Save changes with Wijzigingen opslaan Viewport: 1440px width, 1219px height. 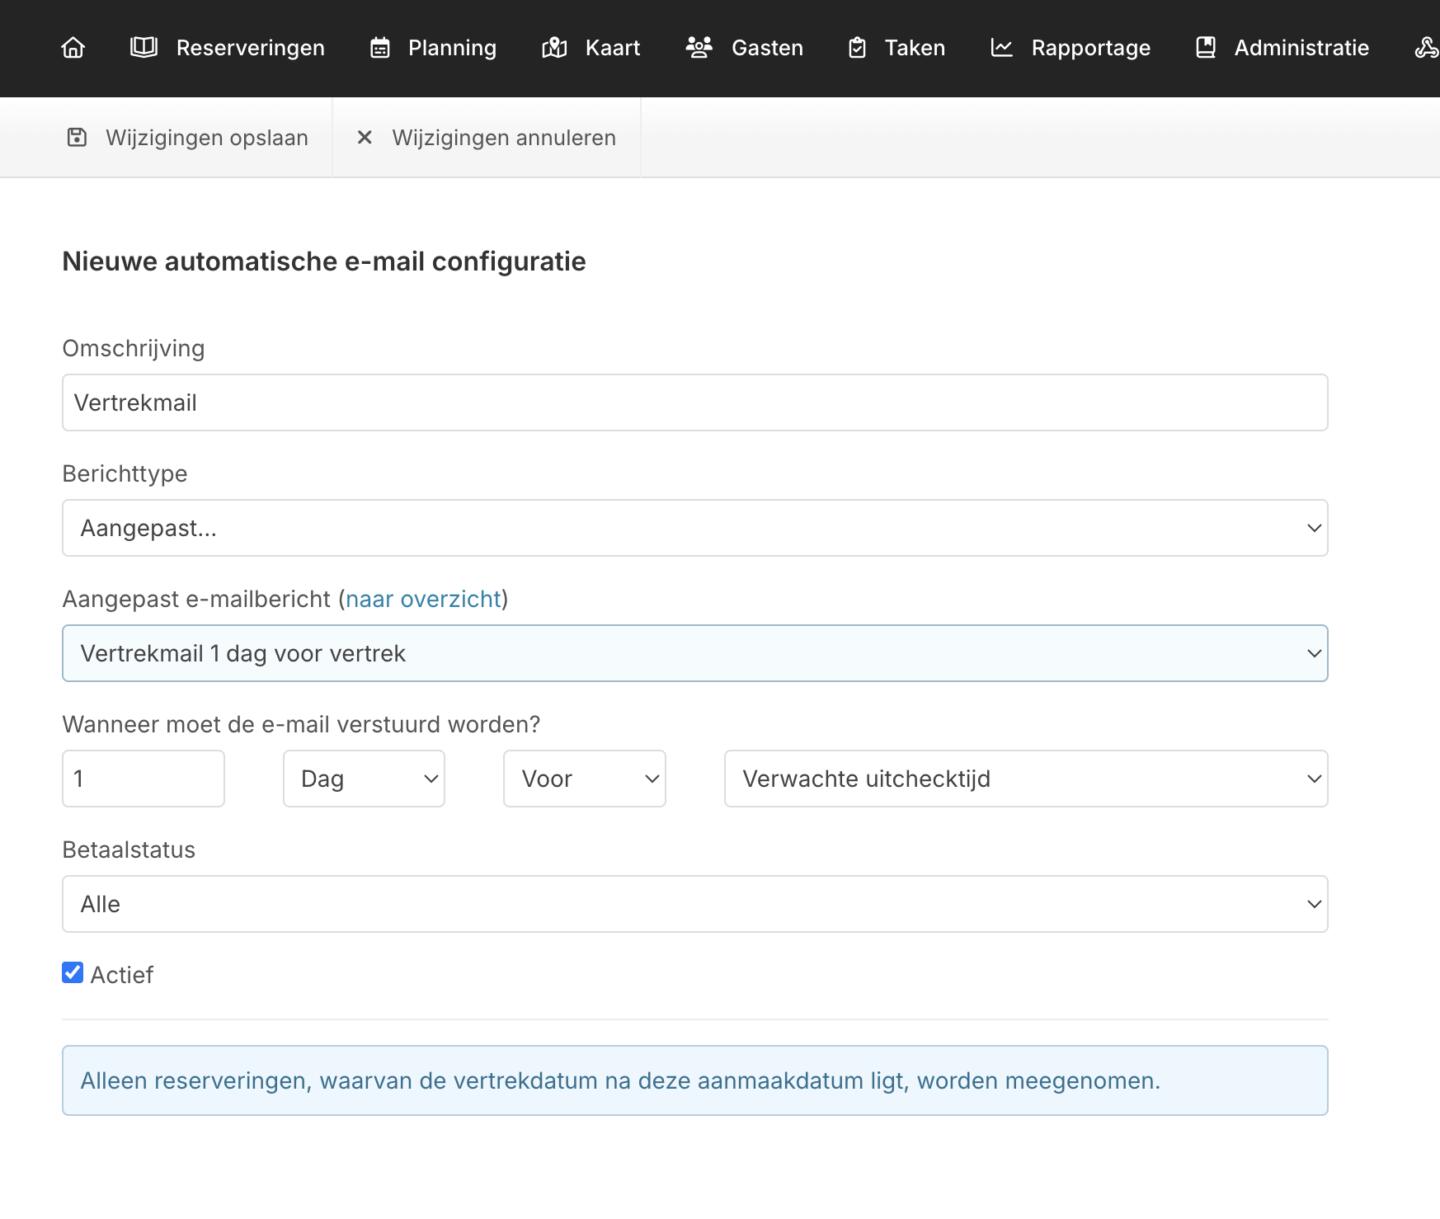tap(187, 138)
